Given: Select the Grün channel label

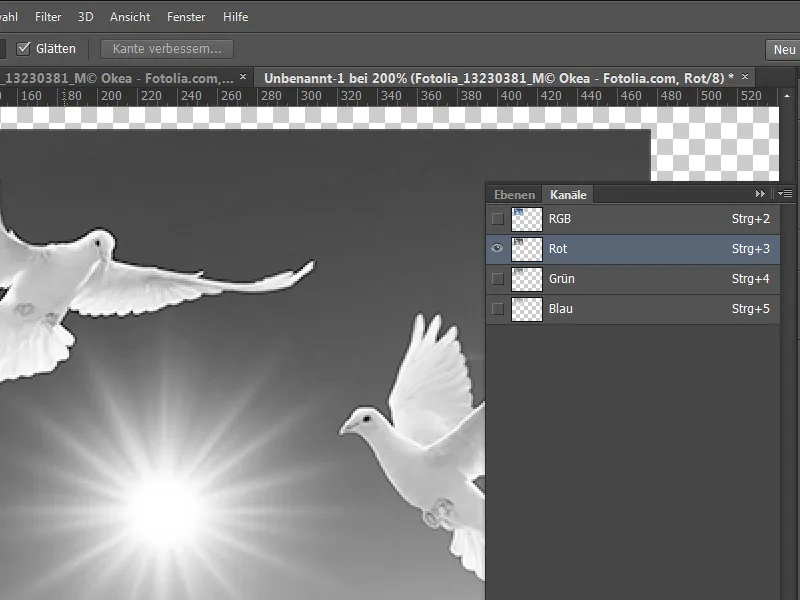Looking at the screenshot, I should (562, 279).
